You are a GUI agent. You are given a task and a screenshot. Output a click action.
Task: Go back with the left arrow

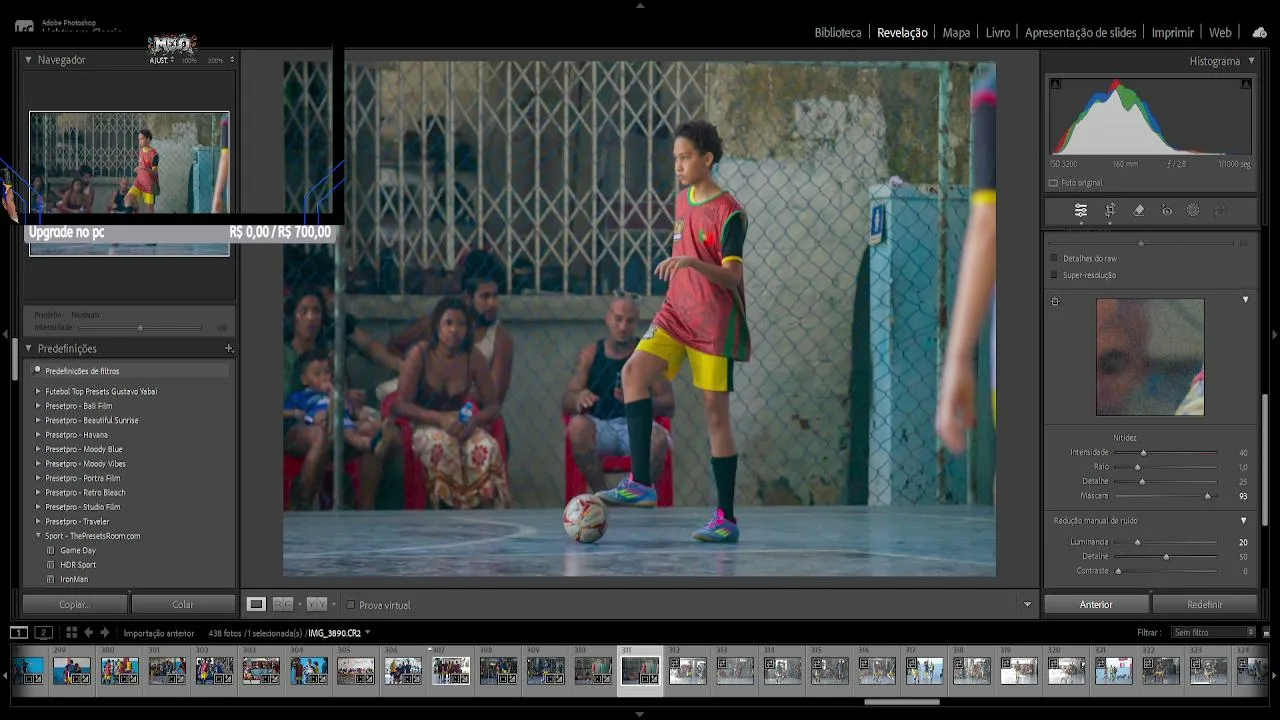(88, 632)
